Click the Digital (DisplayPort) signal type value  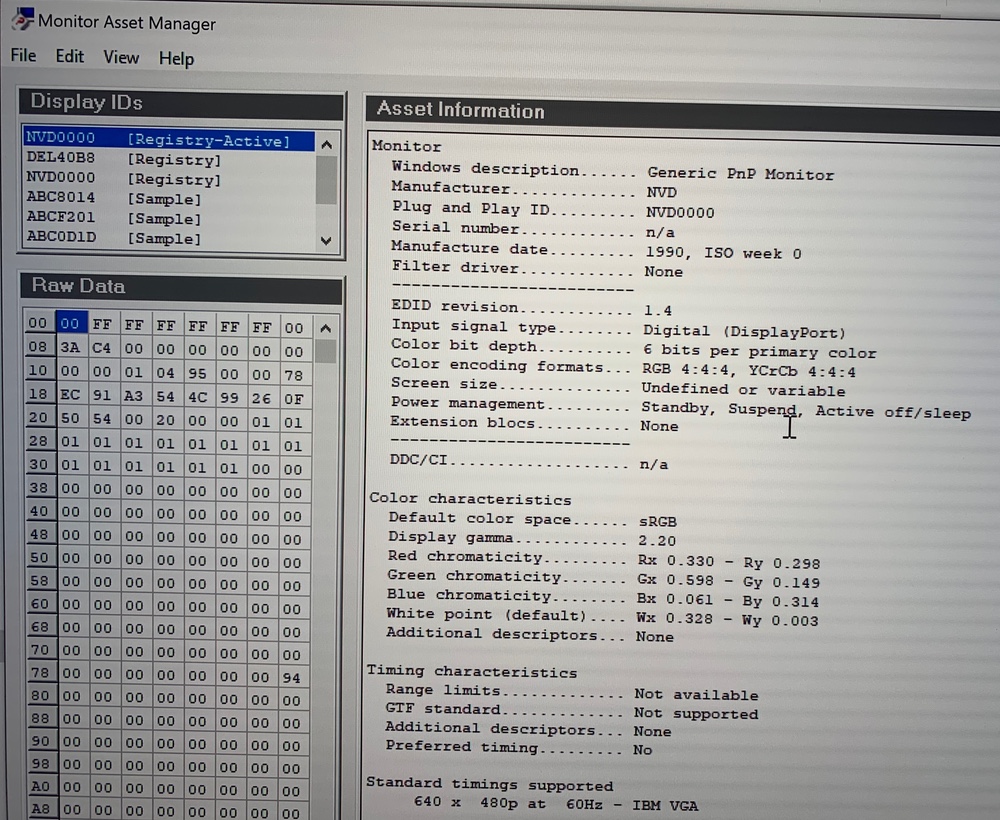point(744,332)
